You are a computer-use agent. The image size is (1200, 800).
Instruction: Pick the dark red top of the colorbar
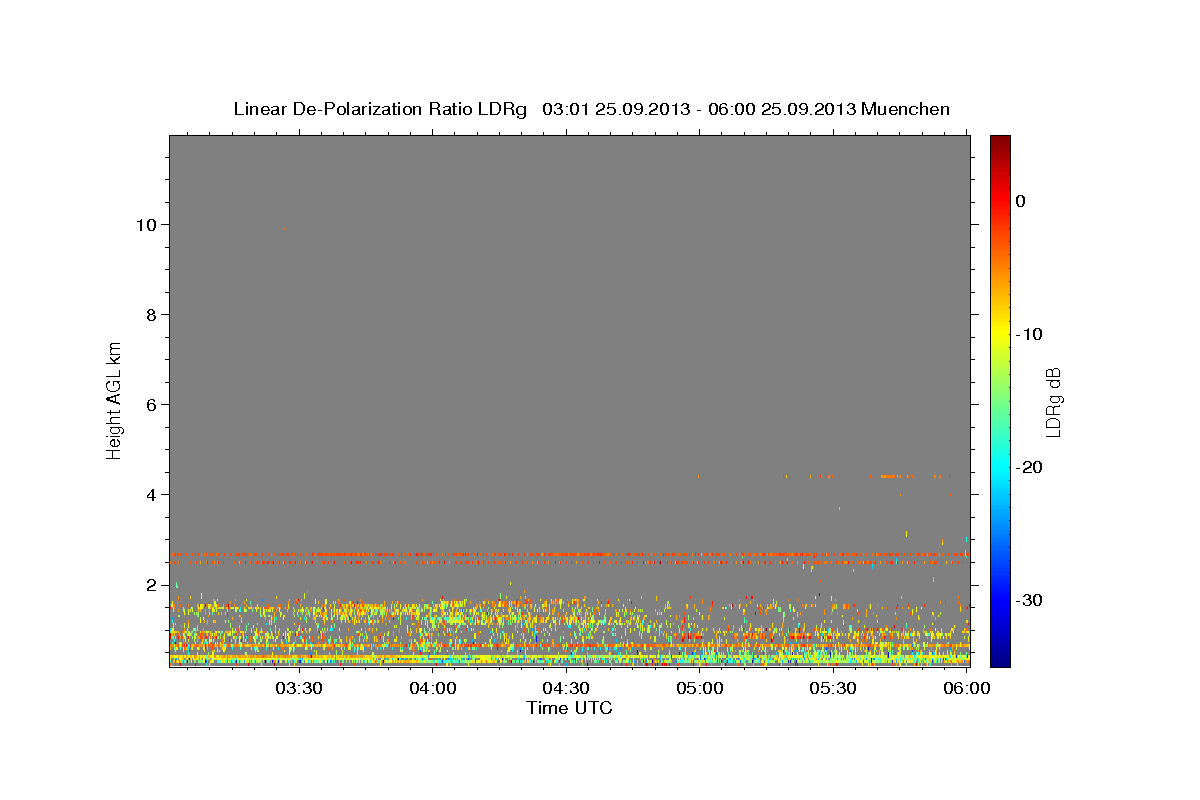[x=1000, y=142]
